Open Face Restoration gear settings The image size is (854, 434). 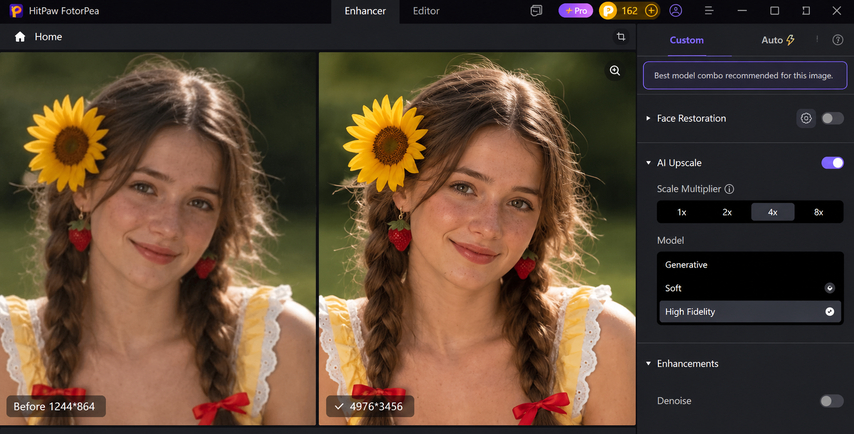click(x=806, y=118)
